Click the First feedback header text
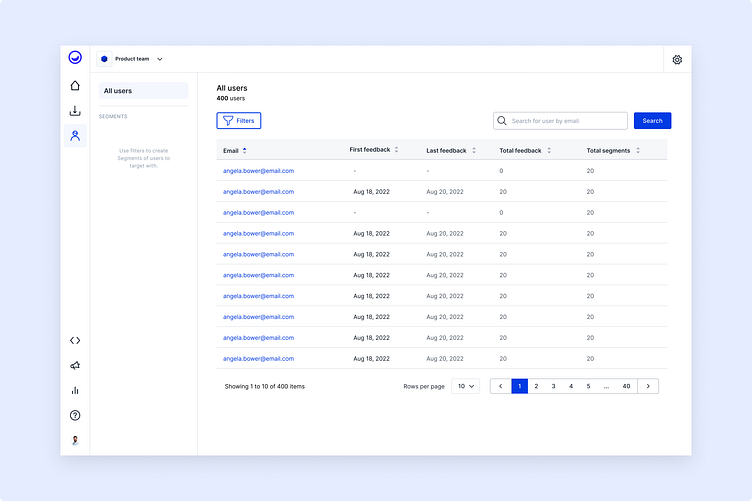Viewport: 752px width, 501px height. (370, 150)
